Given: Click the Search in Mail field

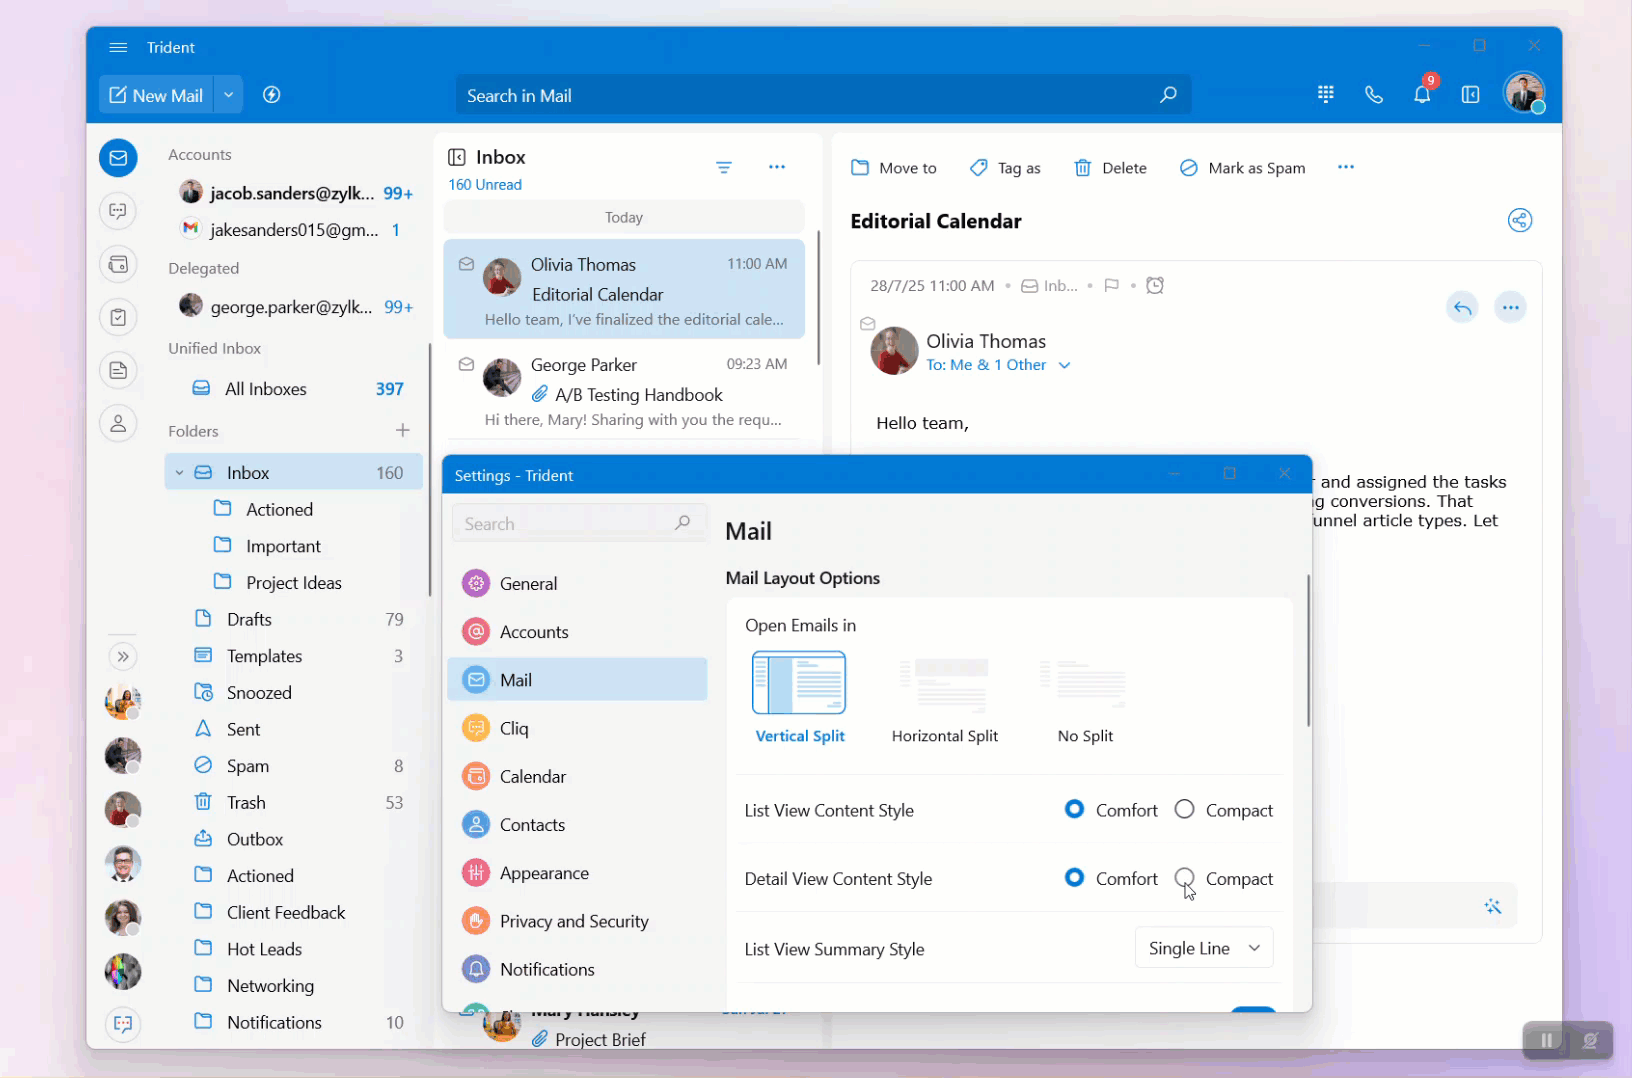Looking at the screenshot, I should click(x=822, y=95).
